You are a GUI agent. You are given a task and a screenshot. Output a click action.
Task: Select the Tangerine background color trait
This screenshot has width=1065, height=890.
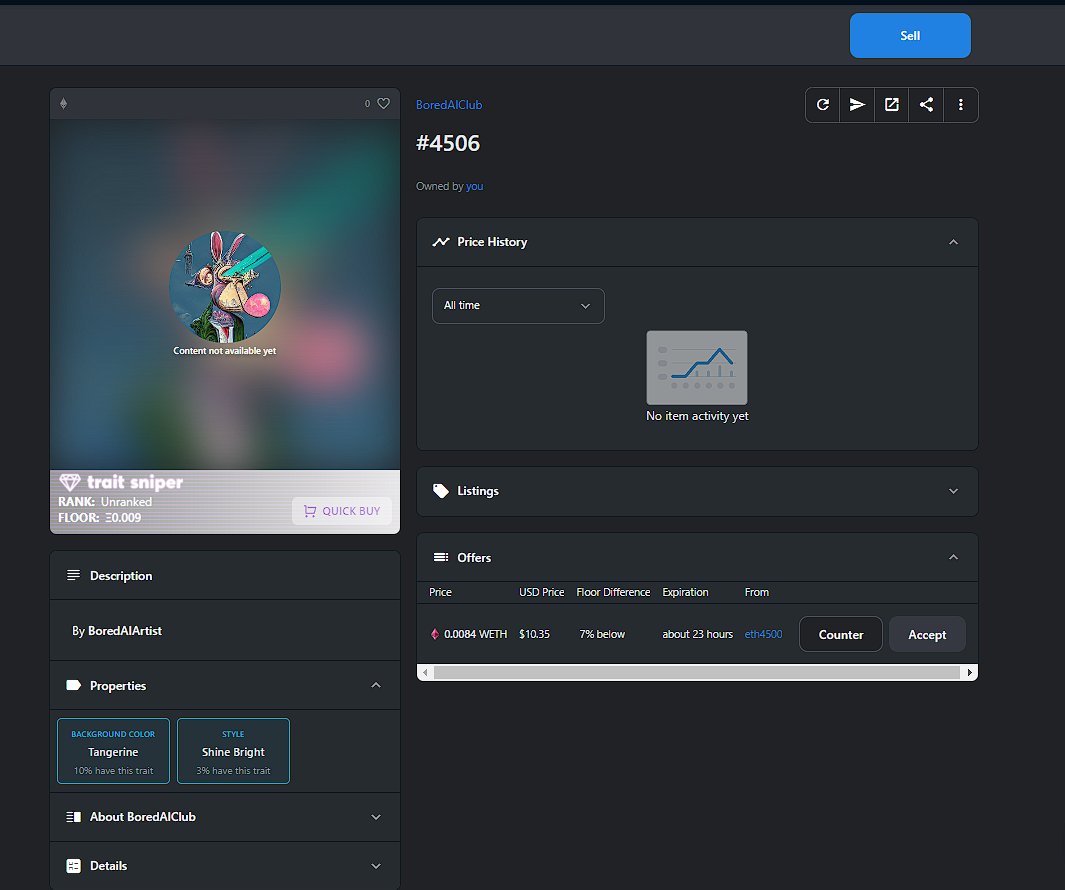113,751
